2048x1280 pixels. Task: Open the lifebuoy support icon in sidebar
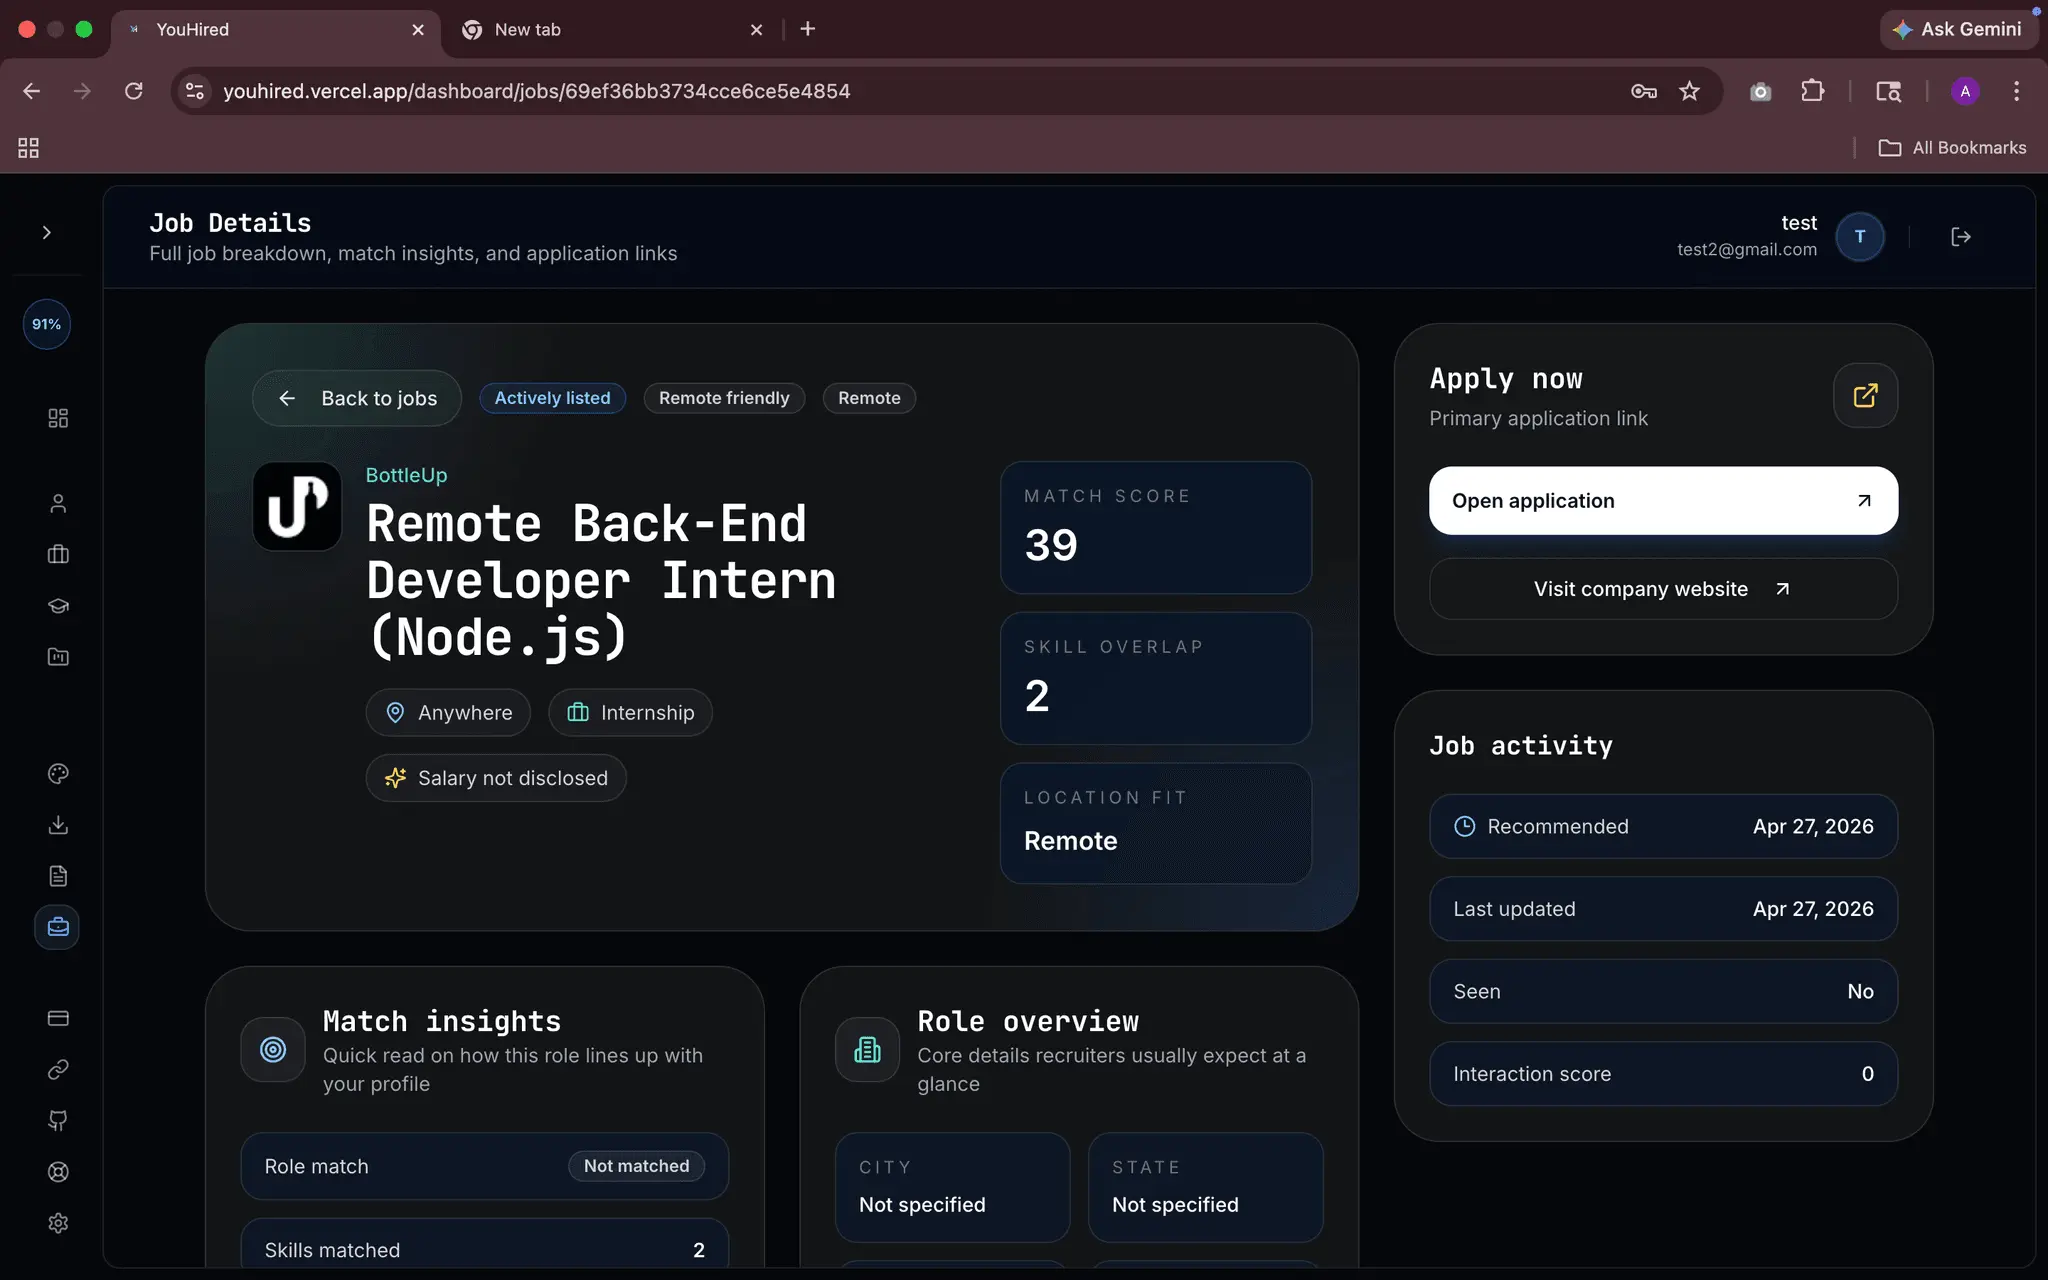click(x=58, y=1172)
